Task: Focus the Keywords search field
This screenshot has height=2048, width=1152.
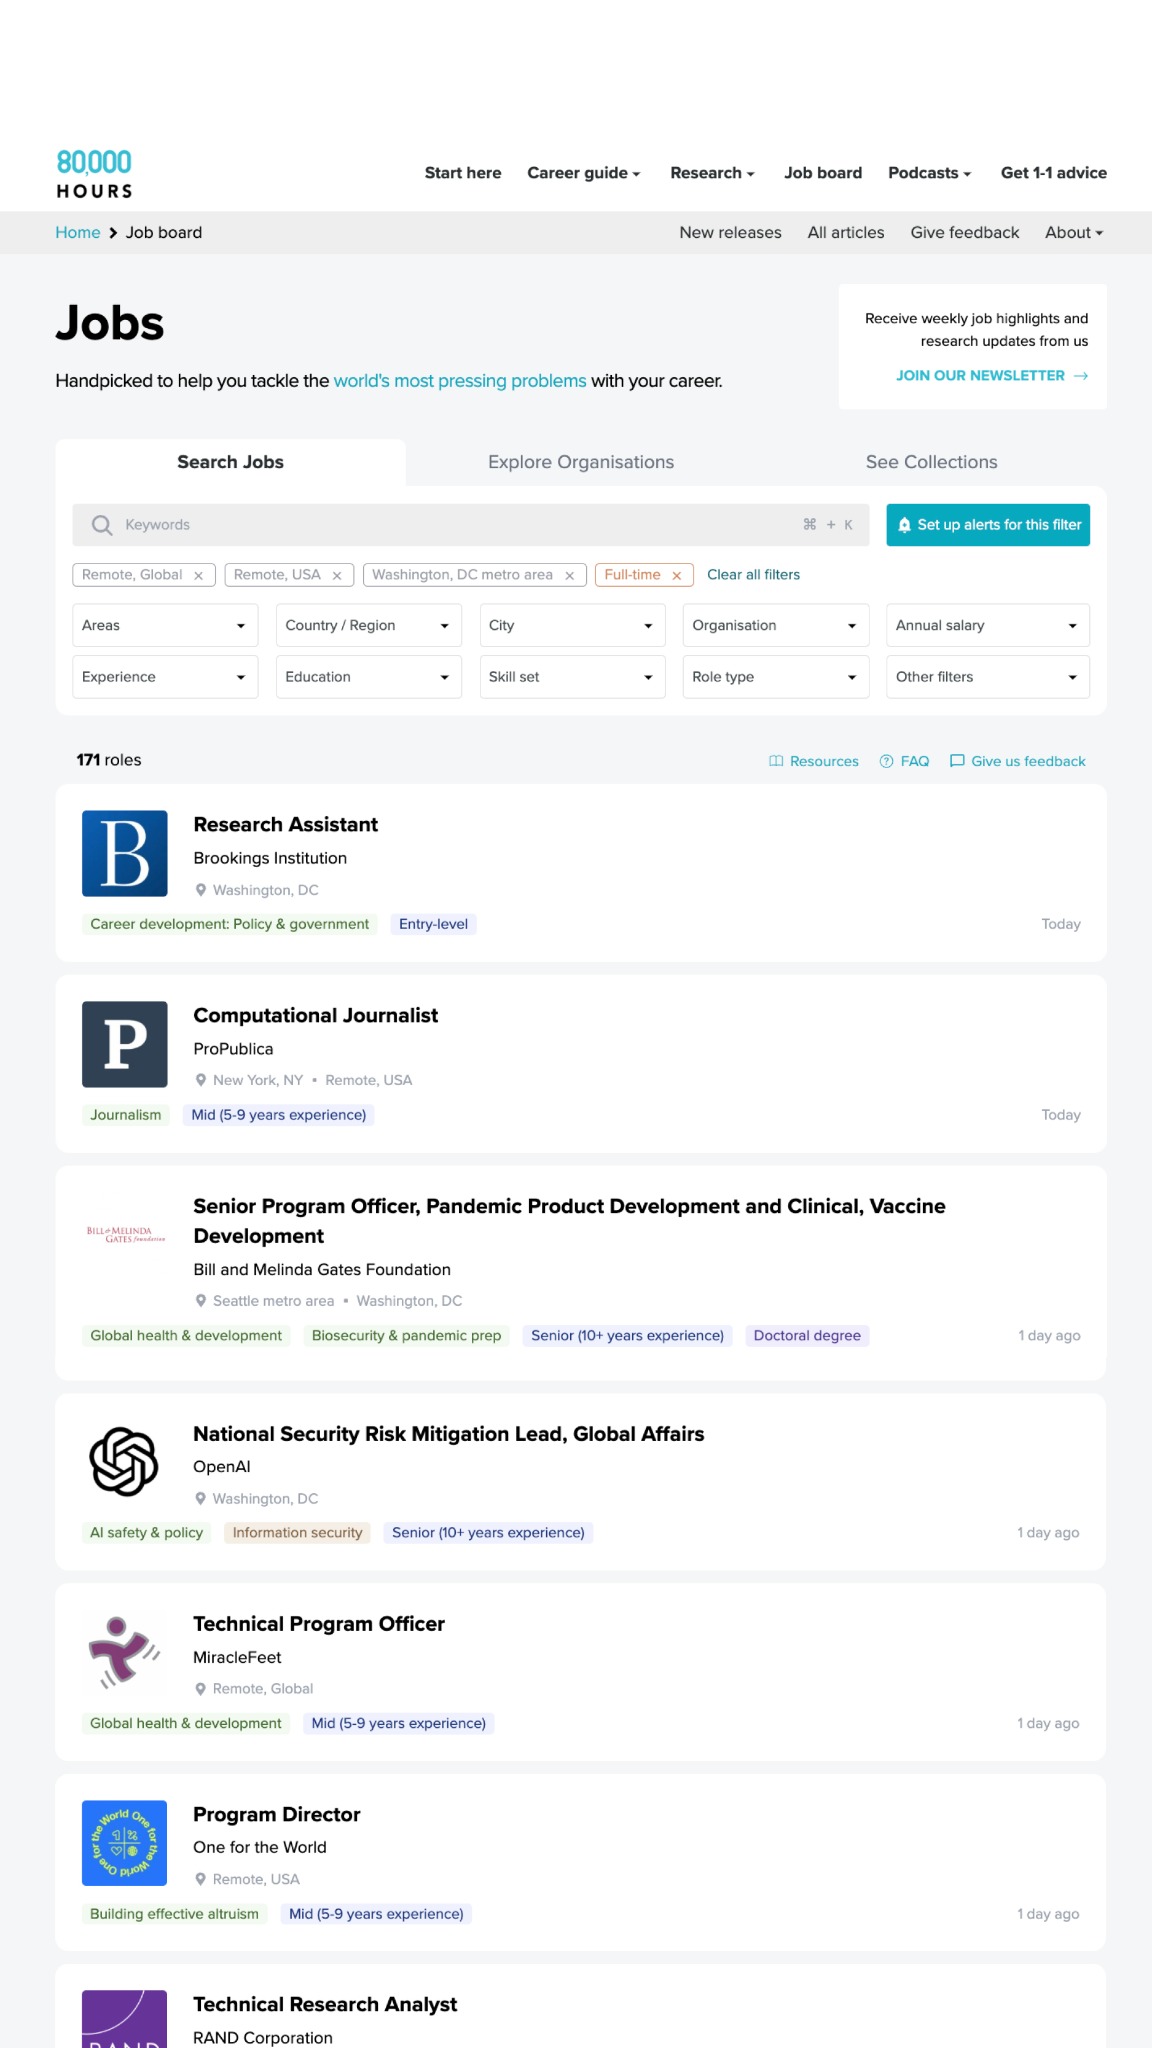Action: (x=471, y=525)
